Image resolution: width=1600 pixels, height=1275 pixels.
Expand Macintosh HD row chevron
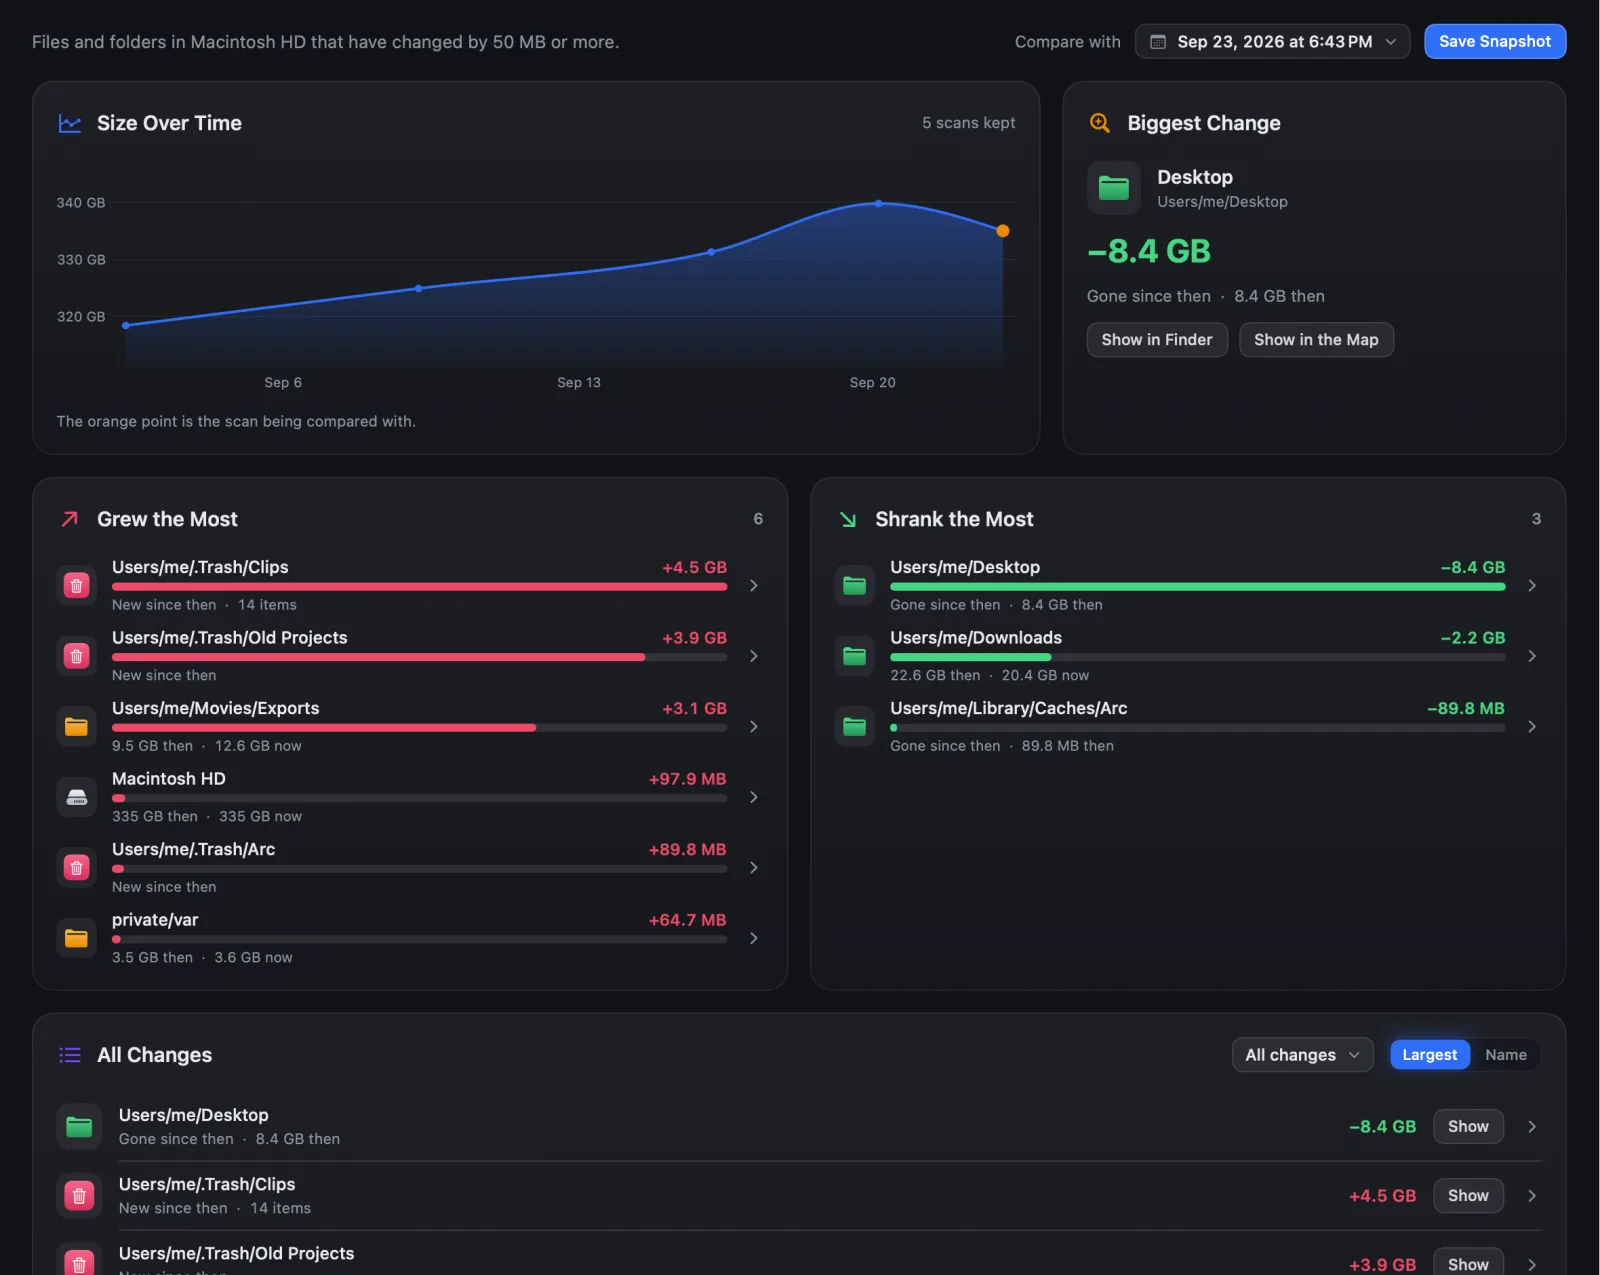coord(754,797)
